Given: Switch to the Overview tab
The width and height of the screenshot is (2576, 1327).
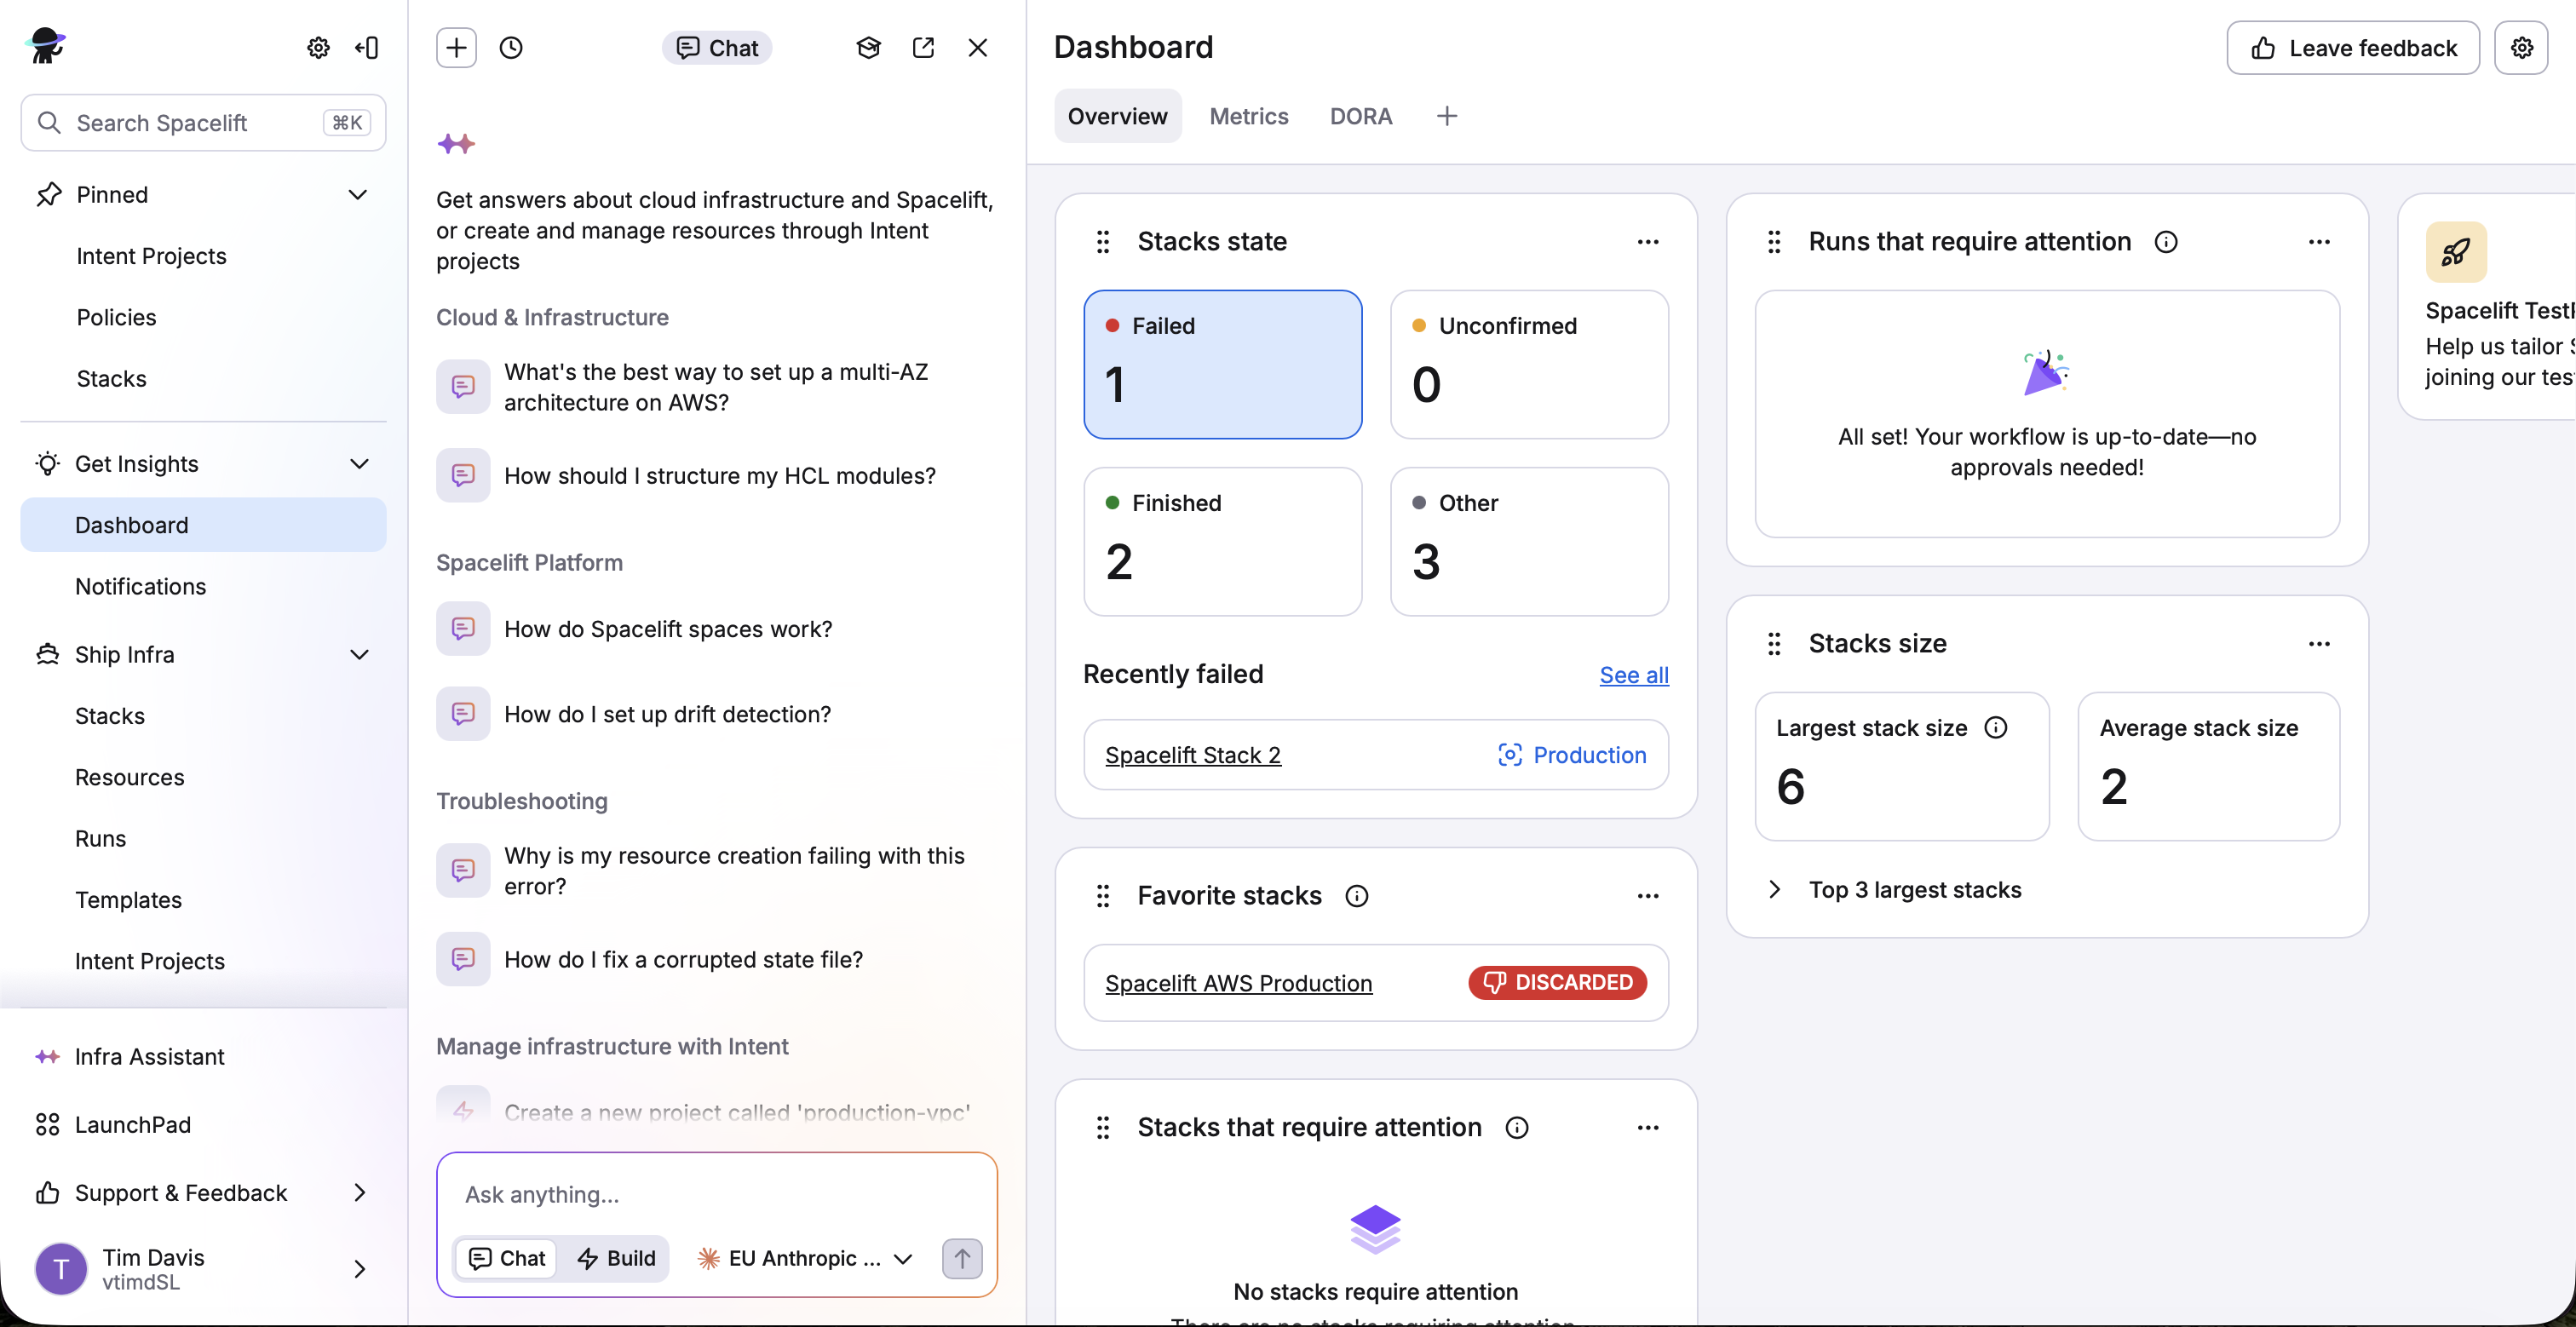Looking at the screenshot, I should (1117, 116).
